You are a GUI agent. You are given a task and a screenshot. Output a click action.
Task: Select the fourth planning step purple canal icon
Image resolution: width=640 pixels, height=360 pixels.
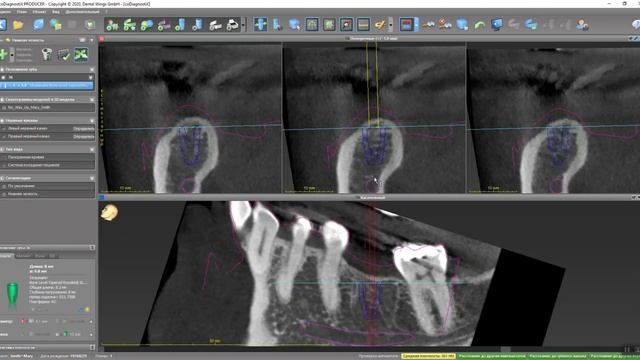(164, 25)
